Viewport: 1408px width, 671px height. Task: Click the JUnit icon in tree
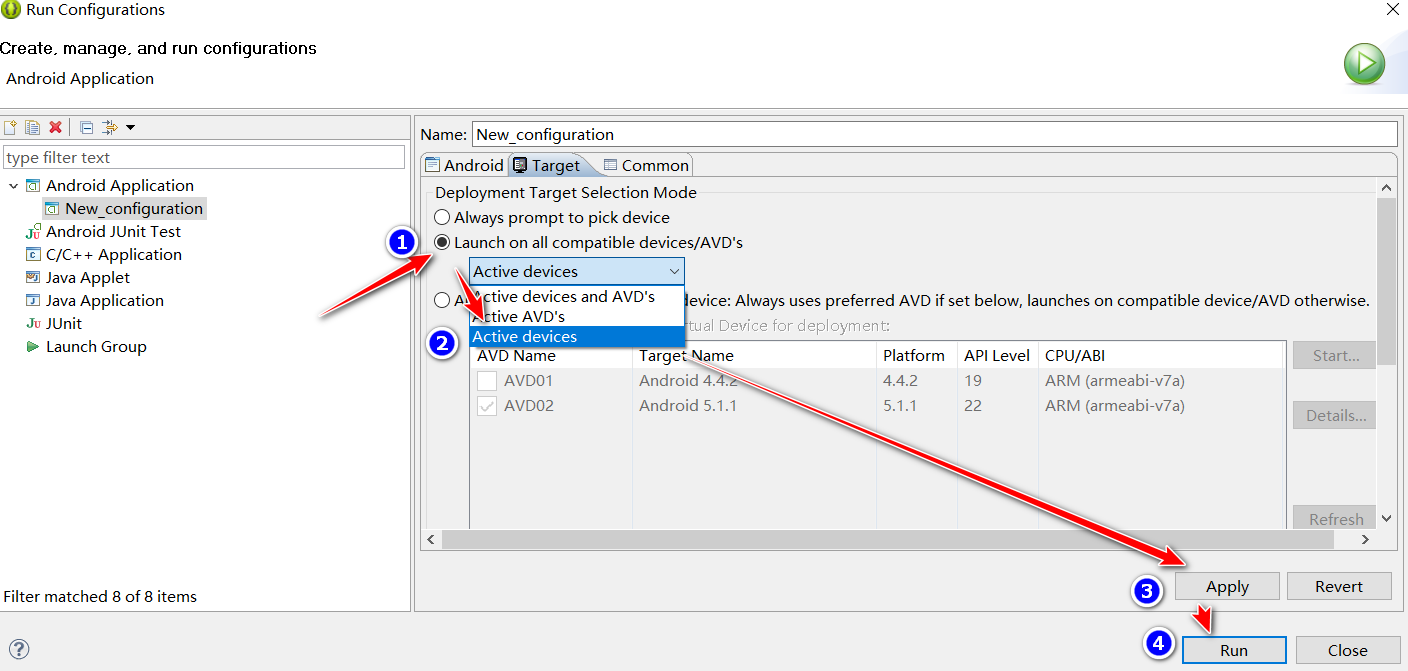point(33,324)
